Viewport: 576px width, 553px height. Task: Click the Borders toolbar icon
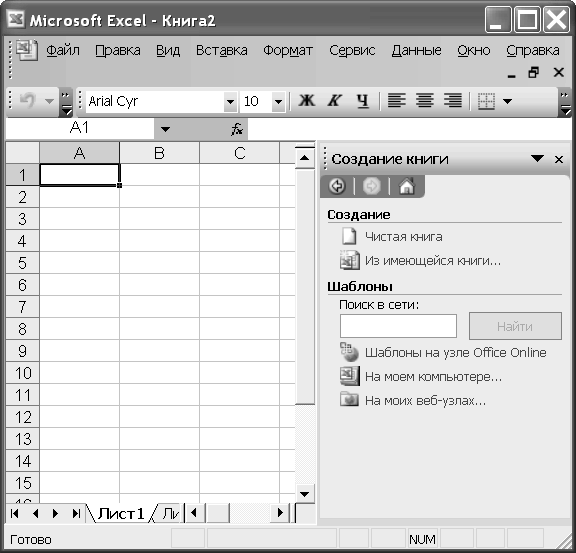point(486,101)
